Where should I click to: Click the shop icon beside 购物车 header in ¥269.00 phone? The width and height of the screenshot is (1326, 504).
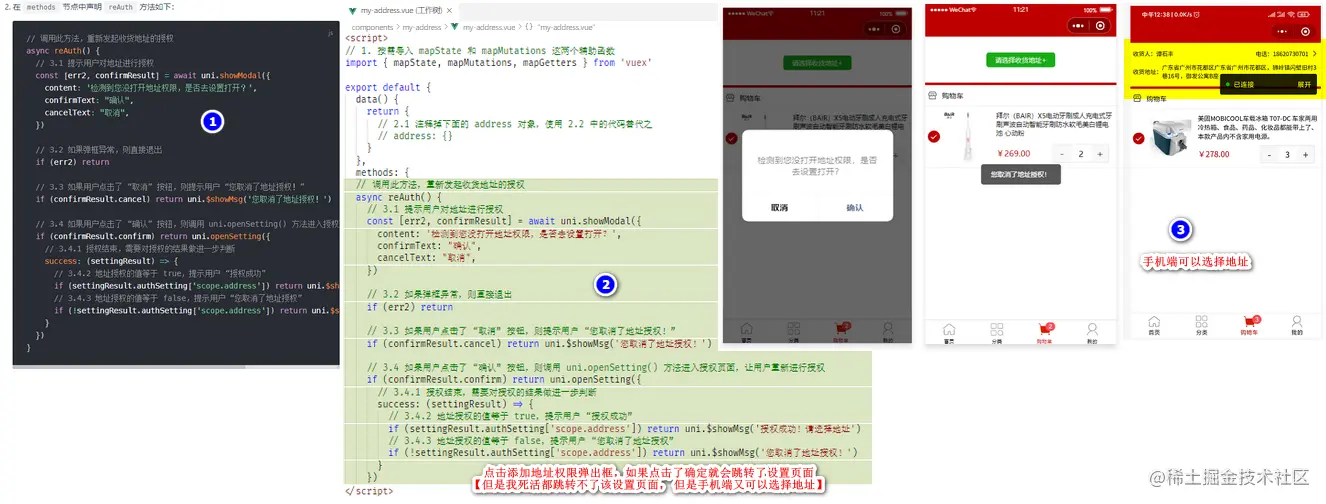[x=933, y=95]
